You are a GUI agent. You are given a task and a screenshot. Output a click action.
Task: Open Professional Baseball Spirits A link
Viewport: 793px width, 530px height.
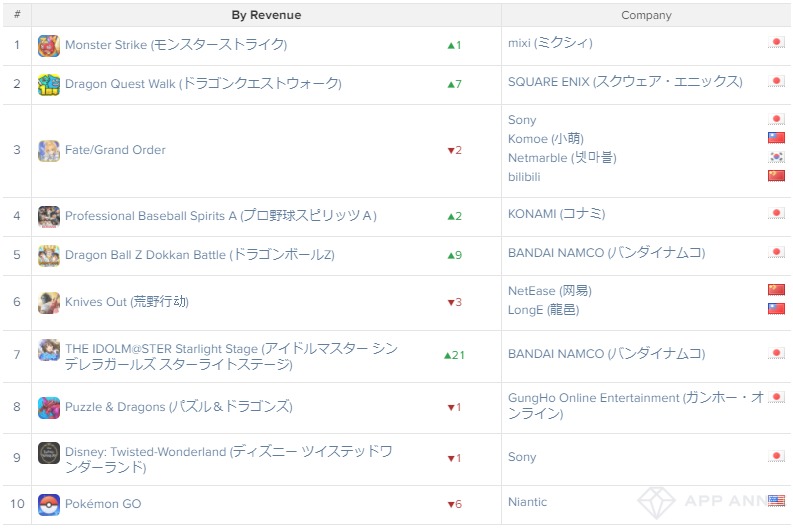[221, 216]
